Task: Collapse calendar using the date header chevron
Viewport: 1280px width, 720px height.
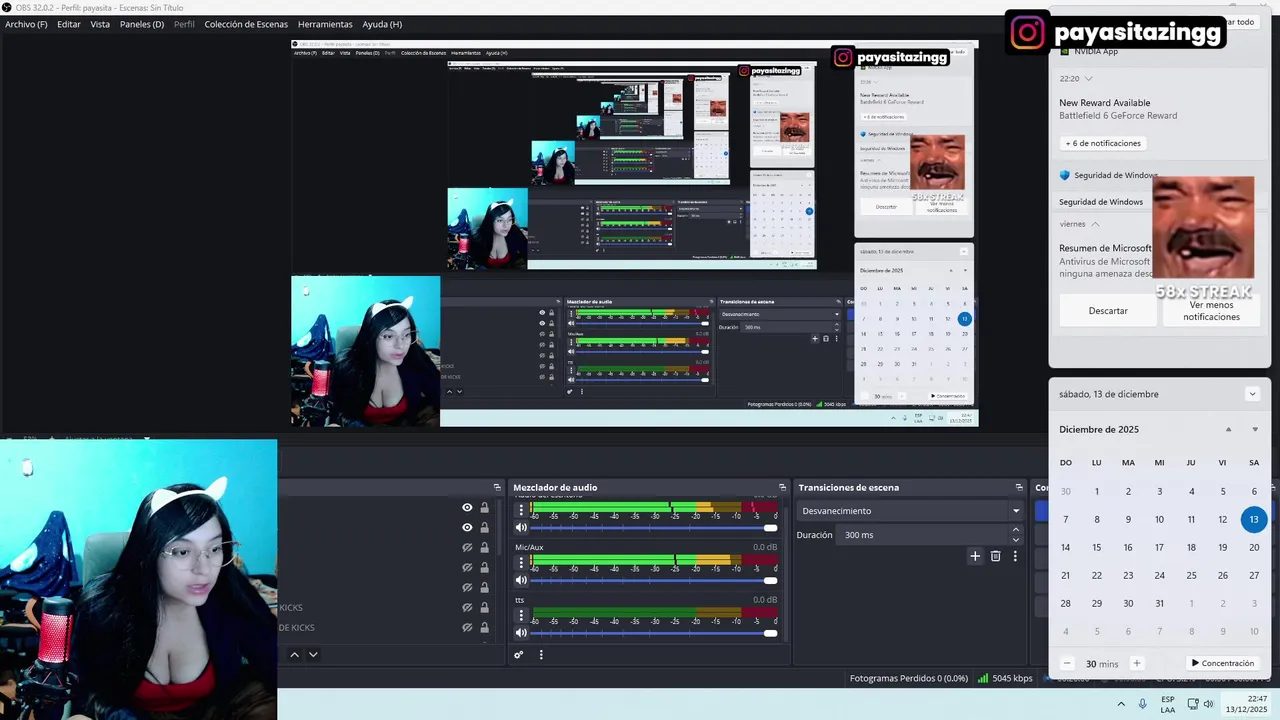Action: [x=1252, y=394]
